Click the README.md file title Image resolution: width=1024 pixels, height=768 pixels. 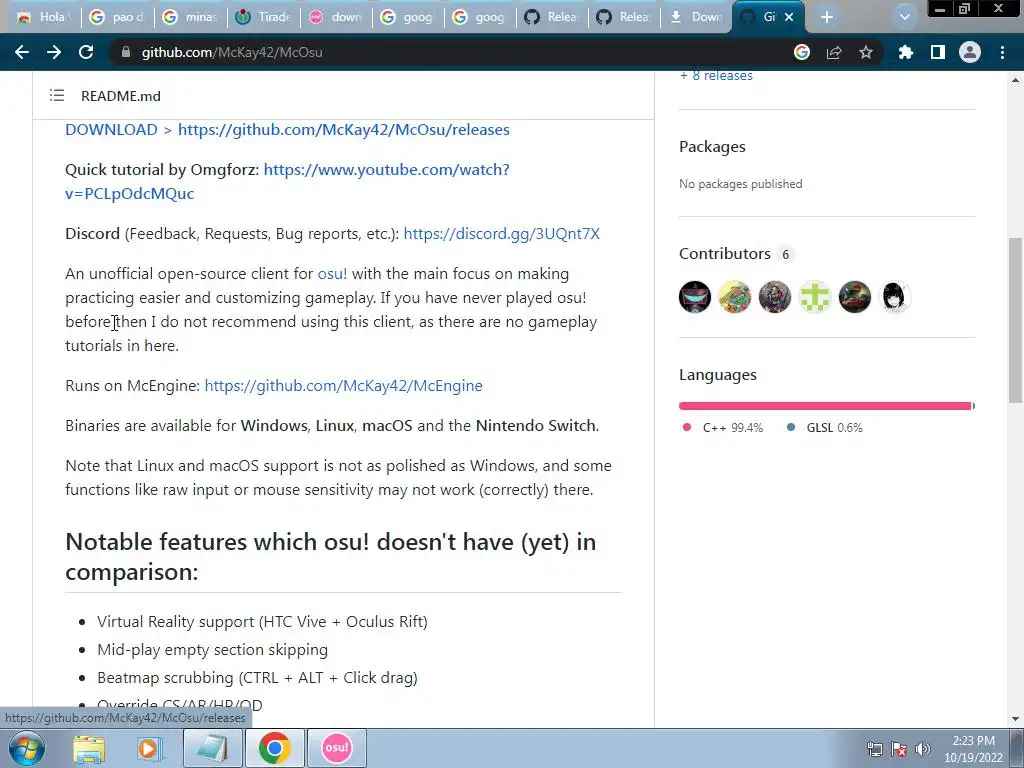(x=121, y=96)
